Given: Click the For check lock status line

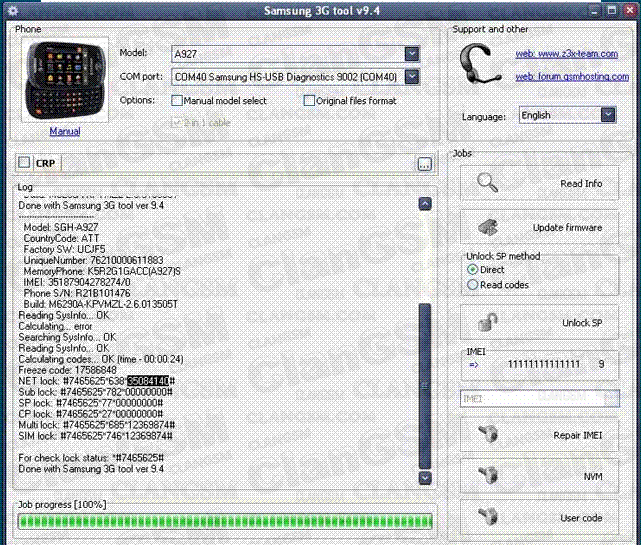Looking at the screenshot, I should (x=91, y=458).
